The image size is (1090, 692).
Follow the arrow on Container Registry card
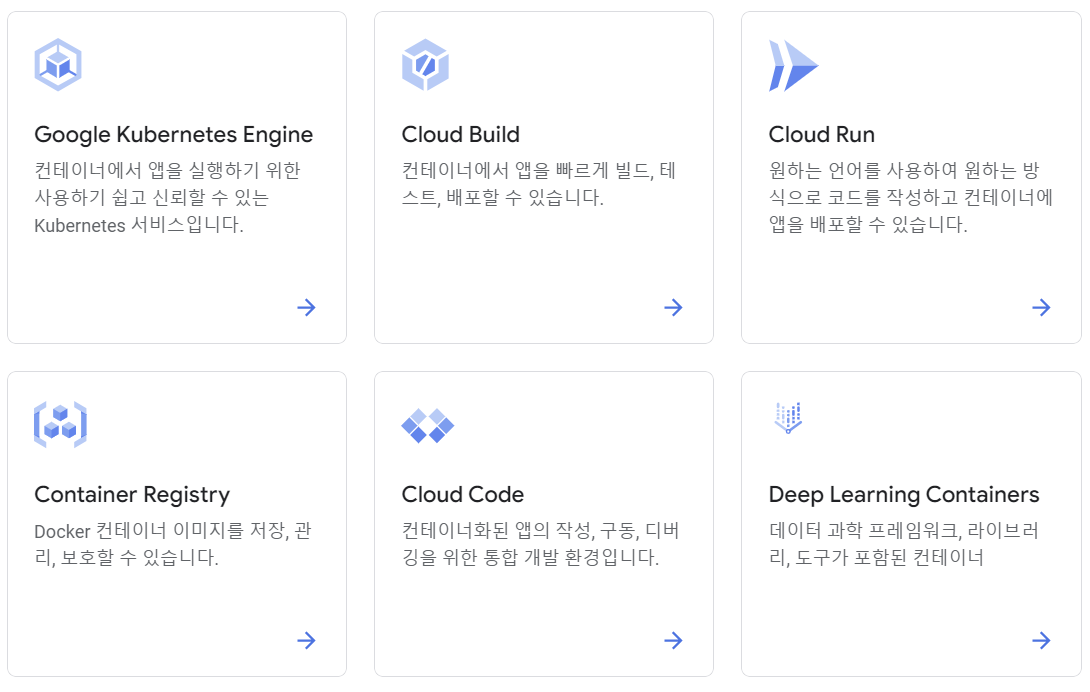click(307, 641)
